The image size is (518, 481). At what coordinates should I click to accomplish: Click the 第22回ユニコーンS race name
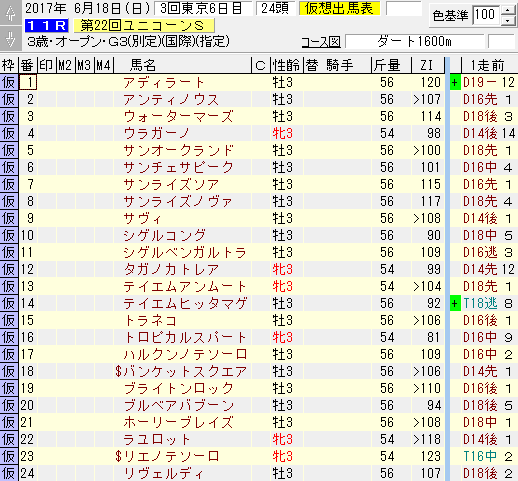143,25
